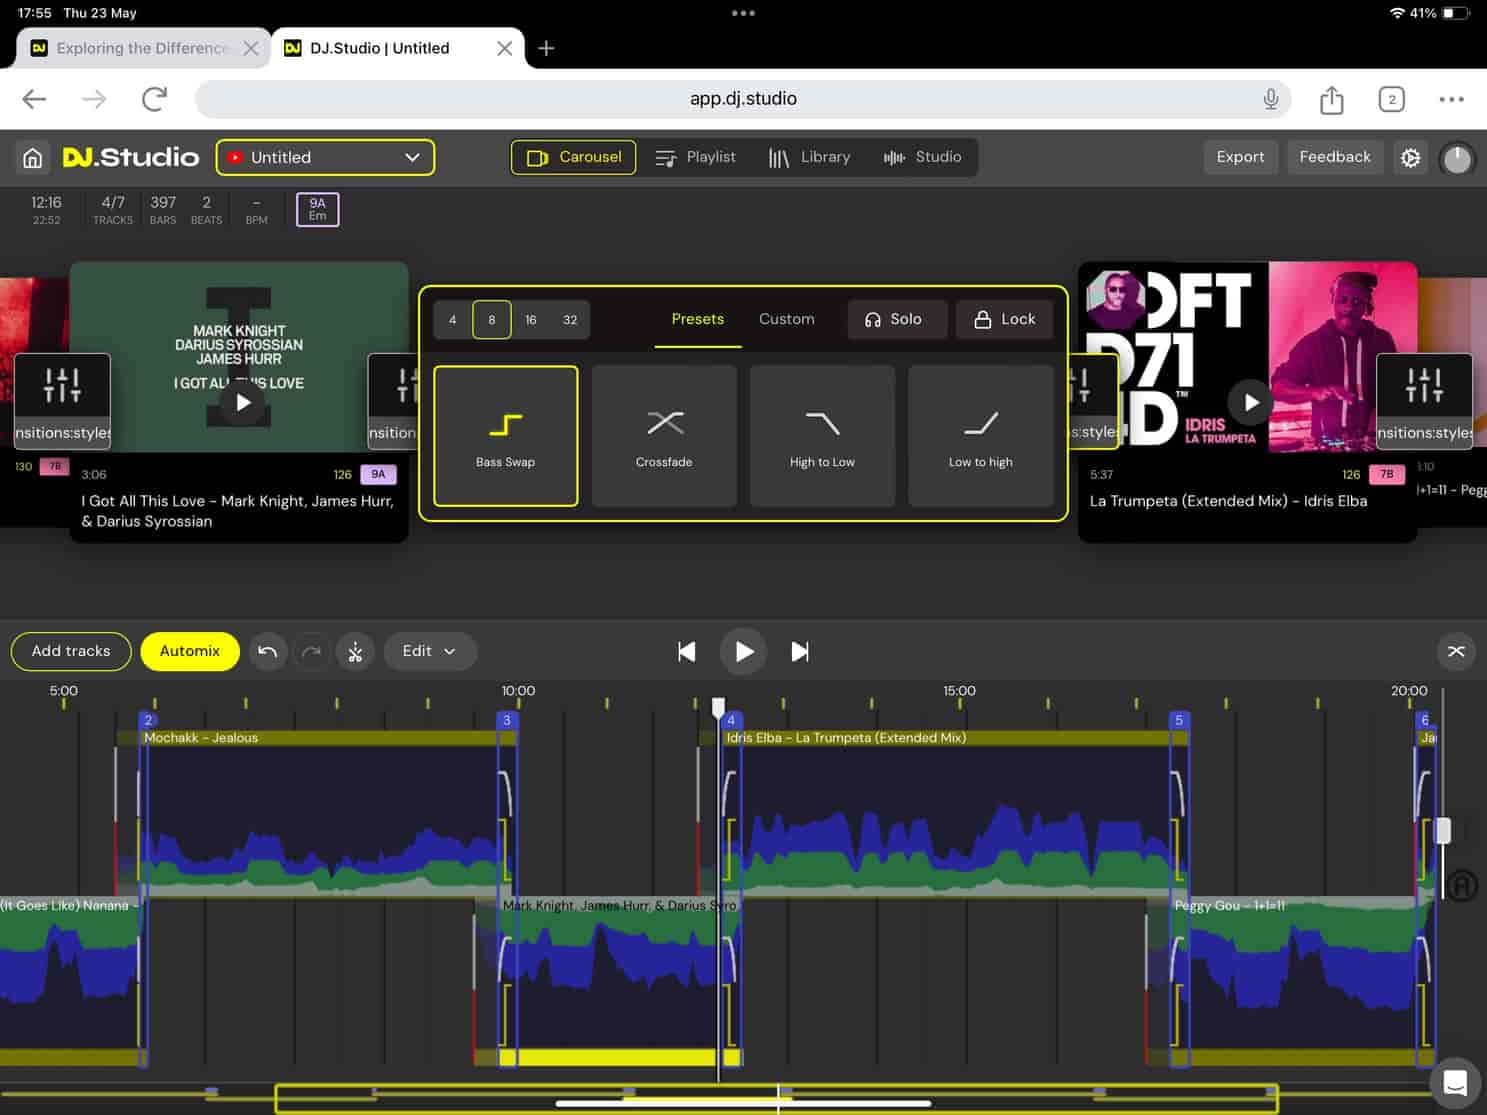Select the 16-beat transition length
The height and width of the screenshot is (1115, 1487).
click(x=530, y=319)
